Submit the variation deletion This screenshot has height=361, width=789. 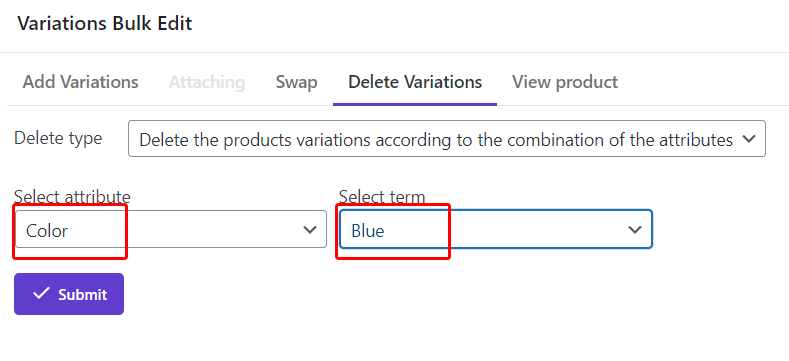69,294
